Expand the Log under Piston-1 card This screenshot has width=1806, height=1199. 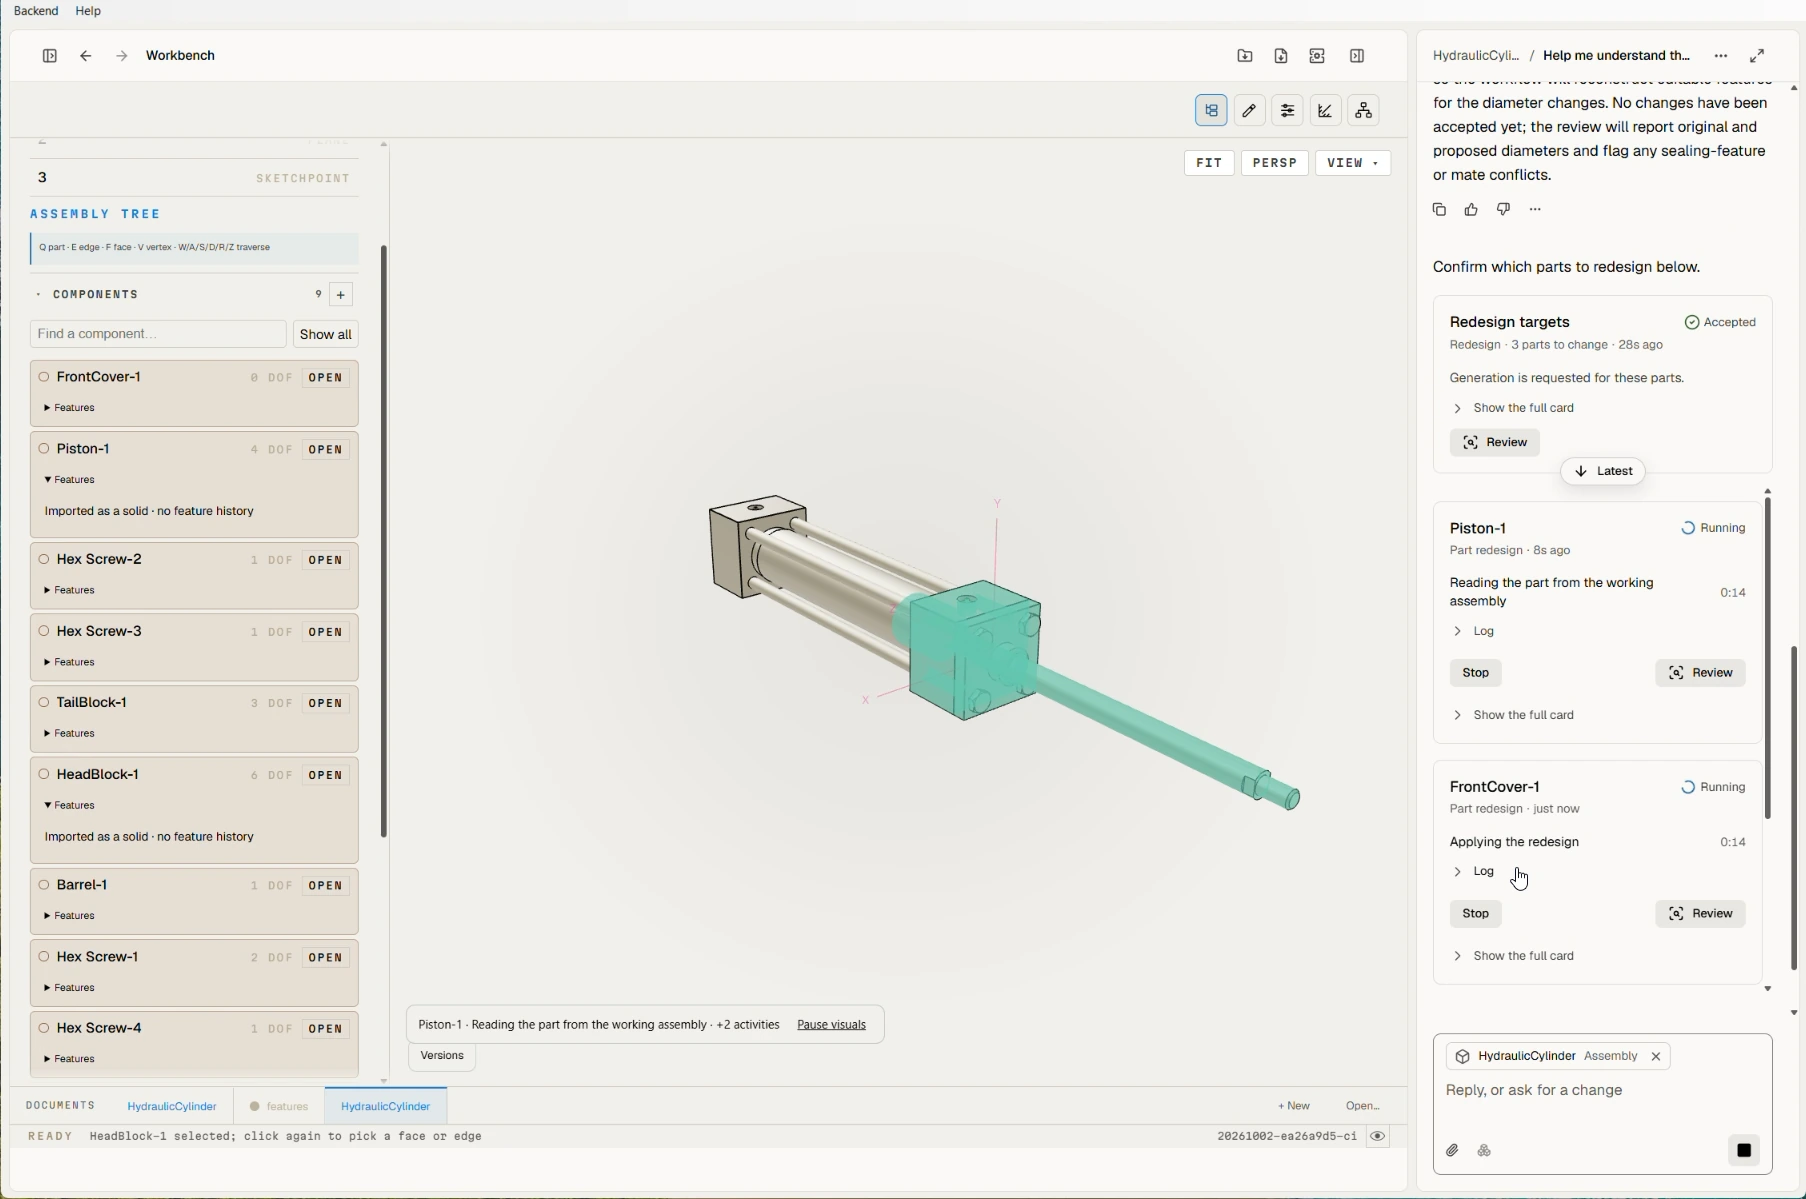coord(1474,632)
